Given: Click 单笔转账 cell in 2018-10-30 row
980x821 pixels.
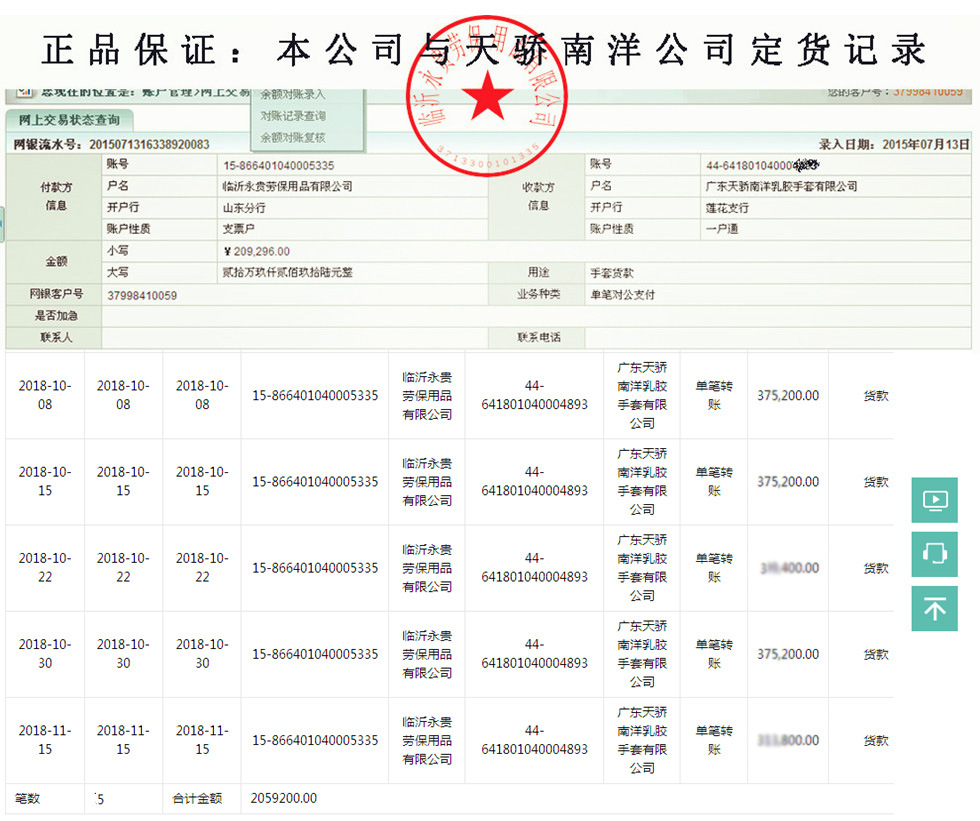Looking at the screenshot, I should click(714, 654).
